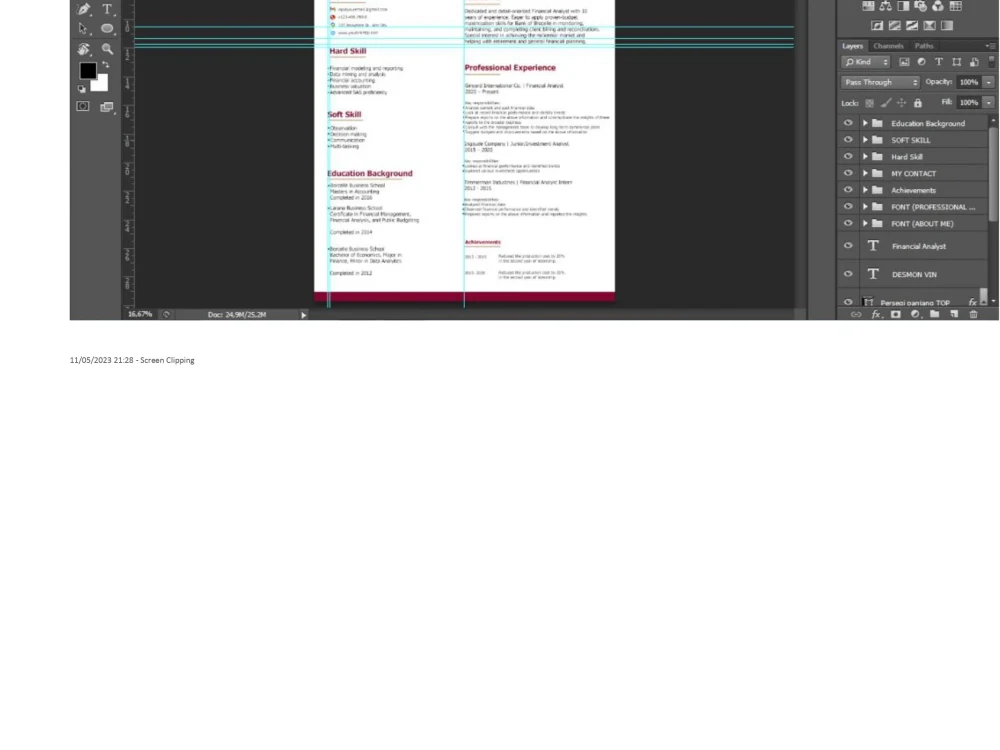The width and height of the screenshot is (1000, 750).
Task: Add a Hue/Saturation adjustment
Action: point(868,6)
